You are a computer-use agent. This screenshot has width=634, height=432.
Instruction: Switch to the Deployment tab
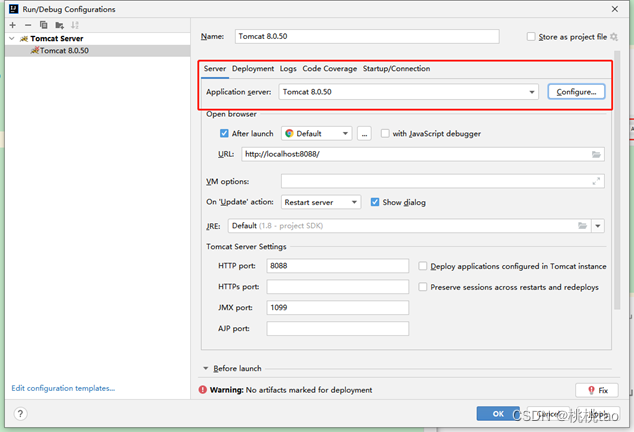pyautogui.click(x=253, y=69)
